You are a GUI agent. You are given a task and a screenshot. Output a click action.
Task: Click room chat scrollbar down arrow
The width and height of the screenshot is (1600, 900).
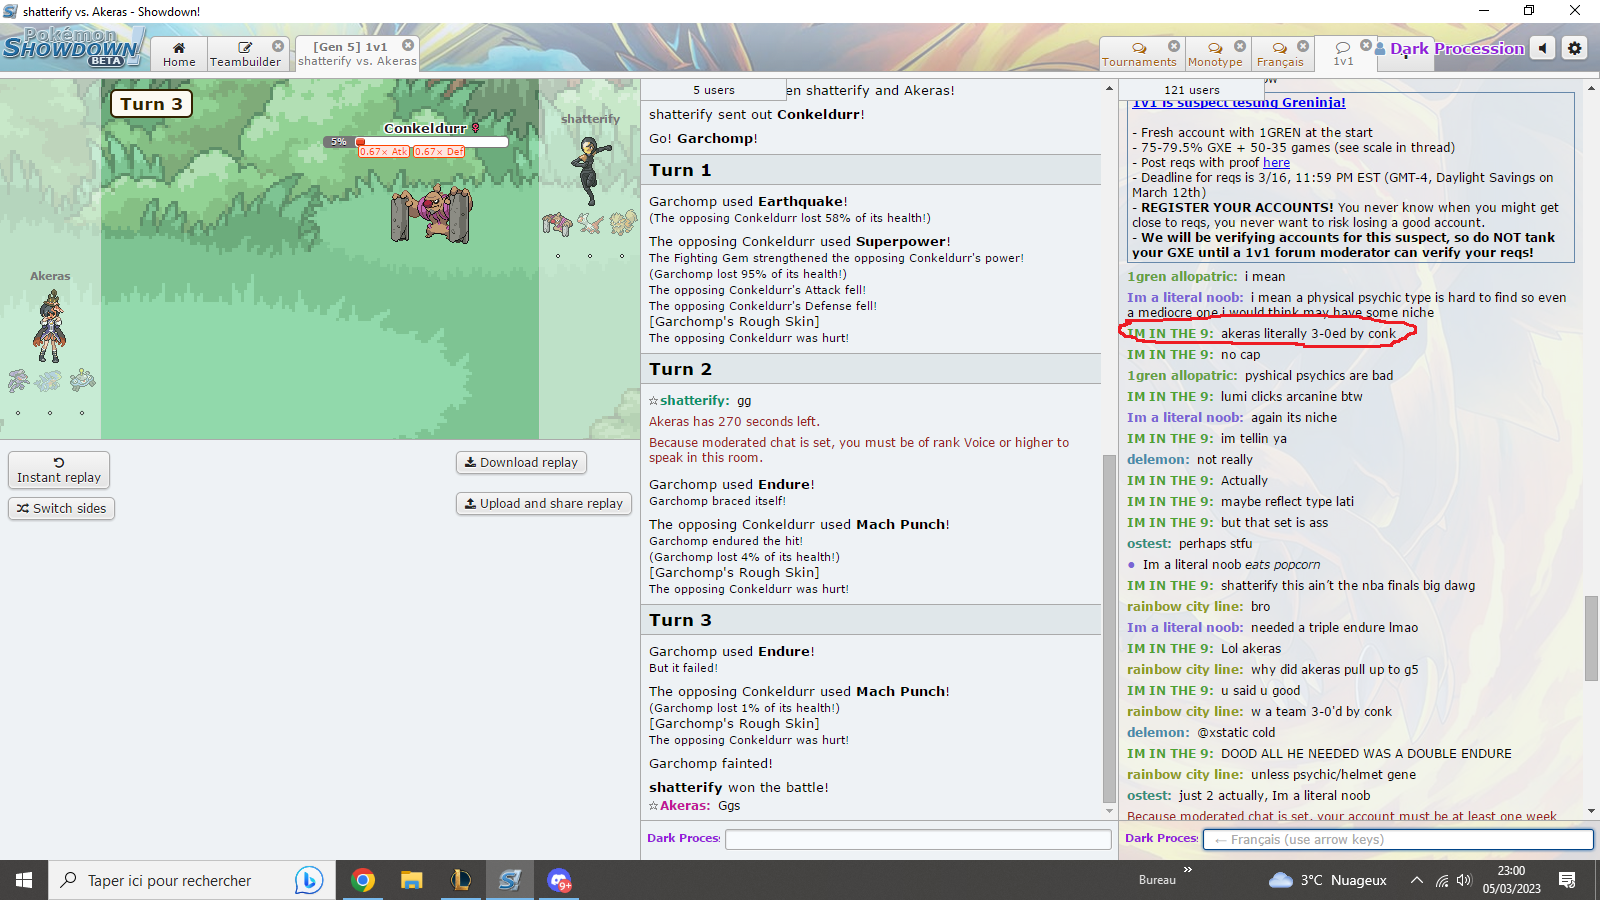pyautogui.click(x=1591, y=811)
